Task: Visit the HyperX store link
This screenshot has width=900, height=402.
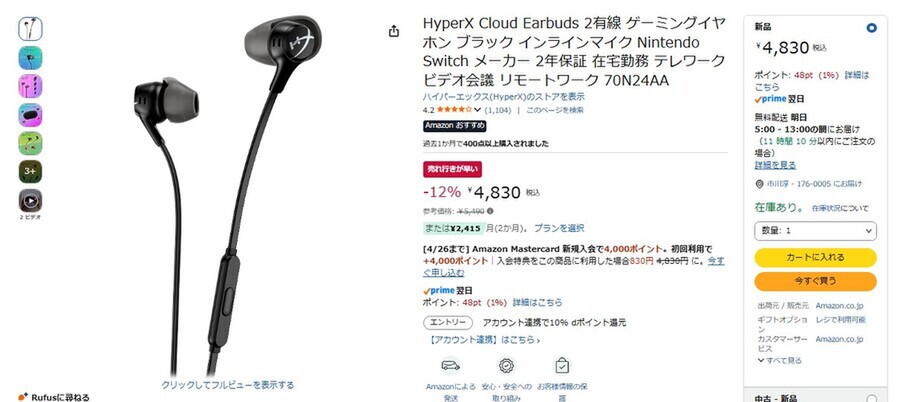Action: pos(503,96)
